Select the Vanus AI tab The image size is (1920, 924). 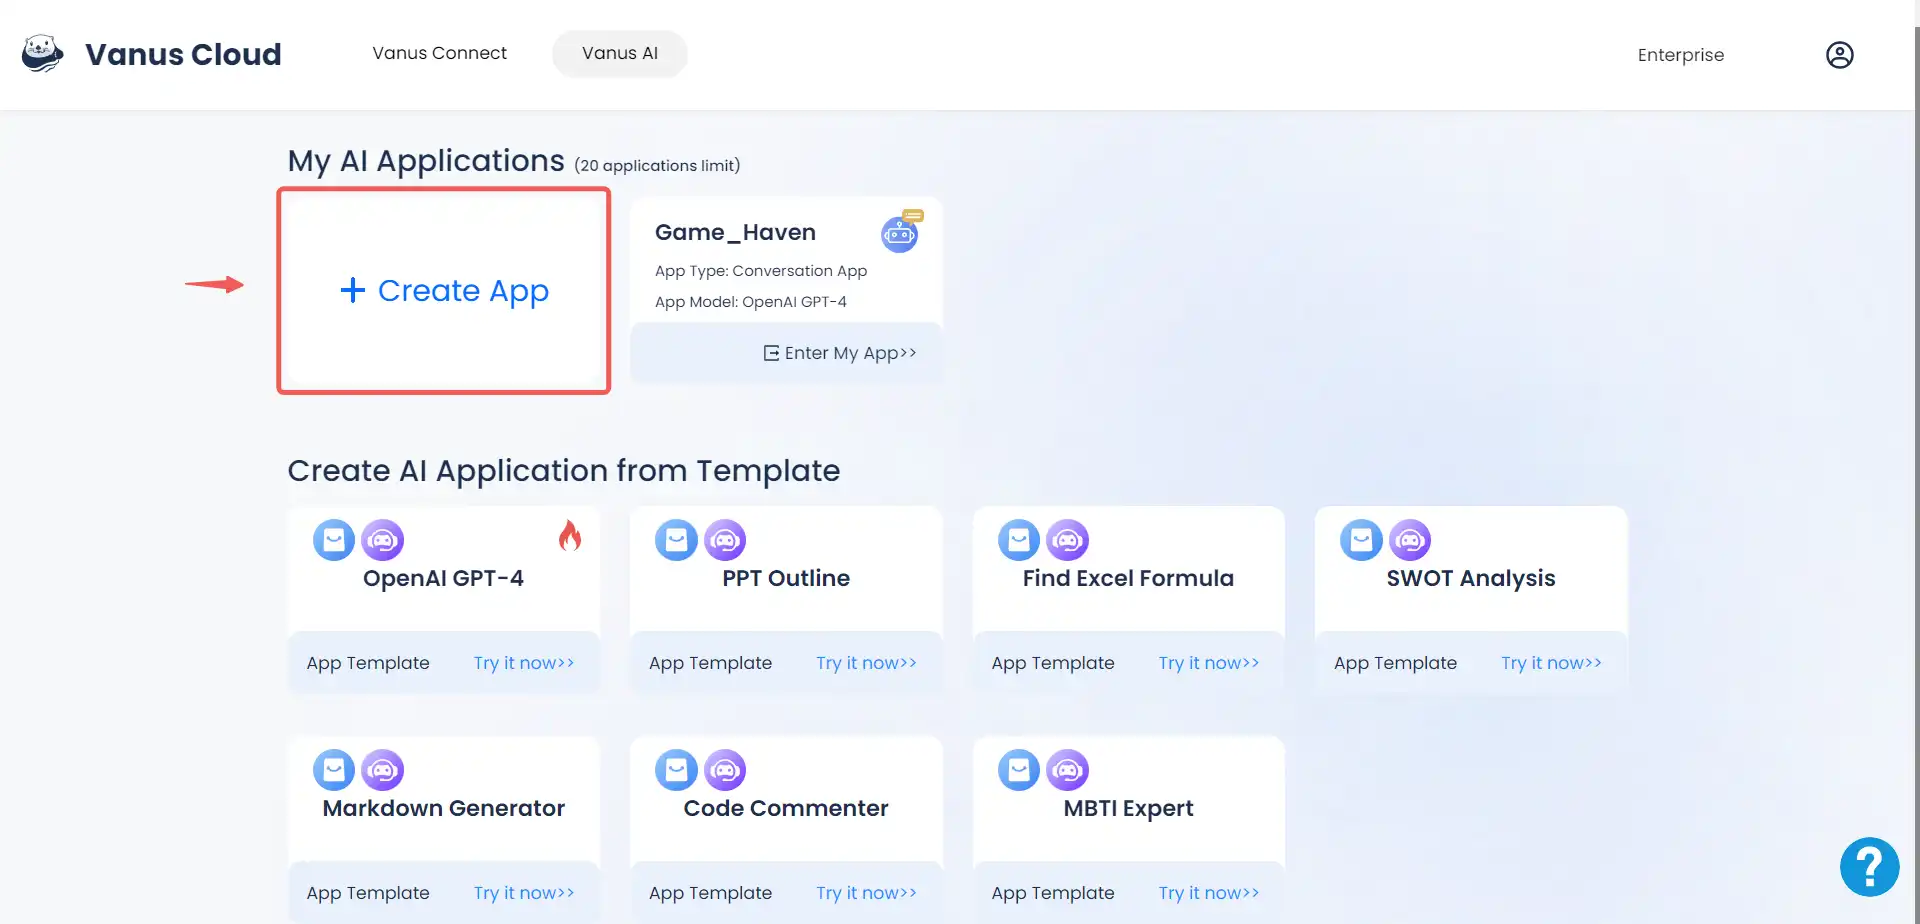coord(620,53)
